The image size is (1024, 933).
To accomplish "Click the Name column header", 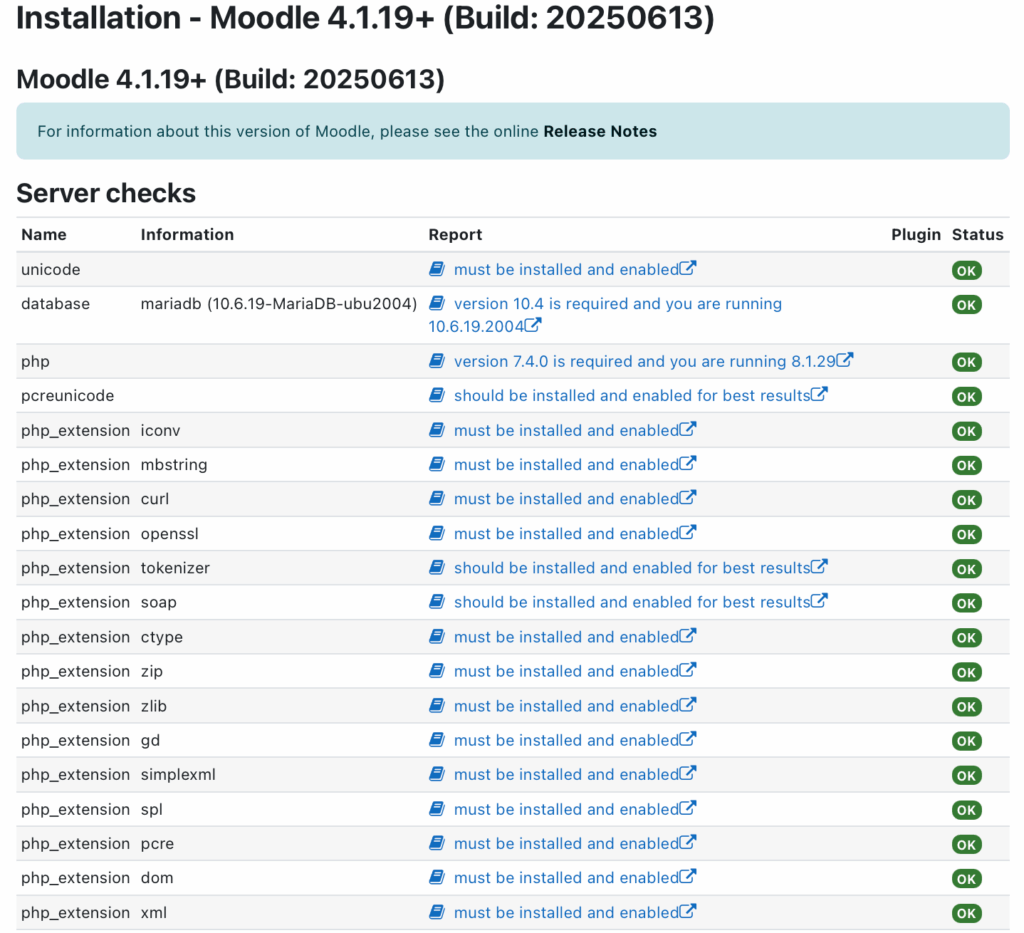I will [x=43, y=234].
